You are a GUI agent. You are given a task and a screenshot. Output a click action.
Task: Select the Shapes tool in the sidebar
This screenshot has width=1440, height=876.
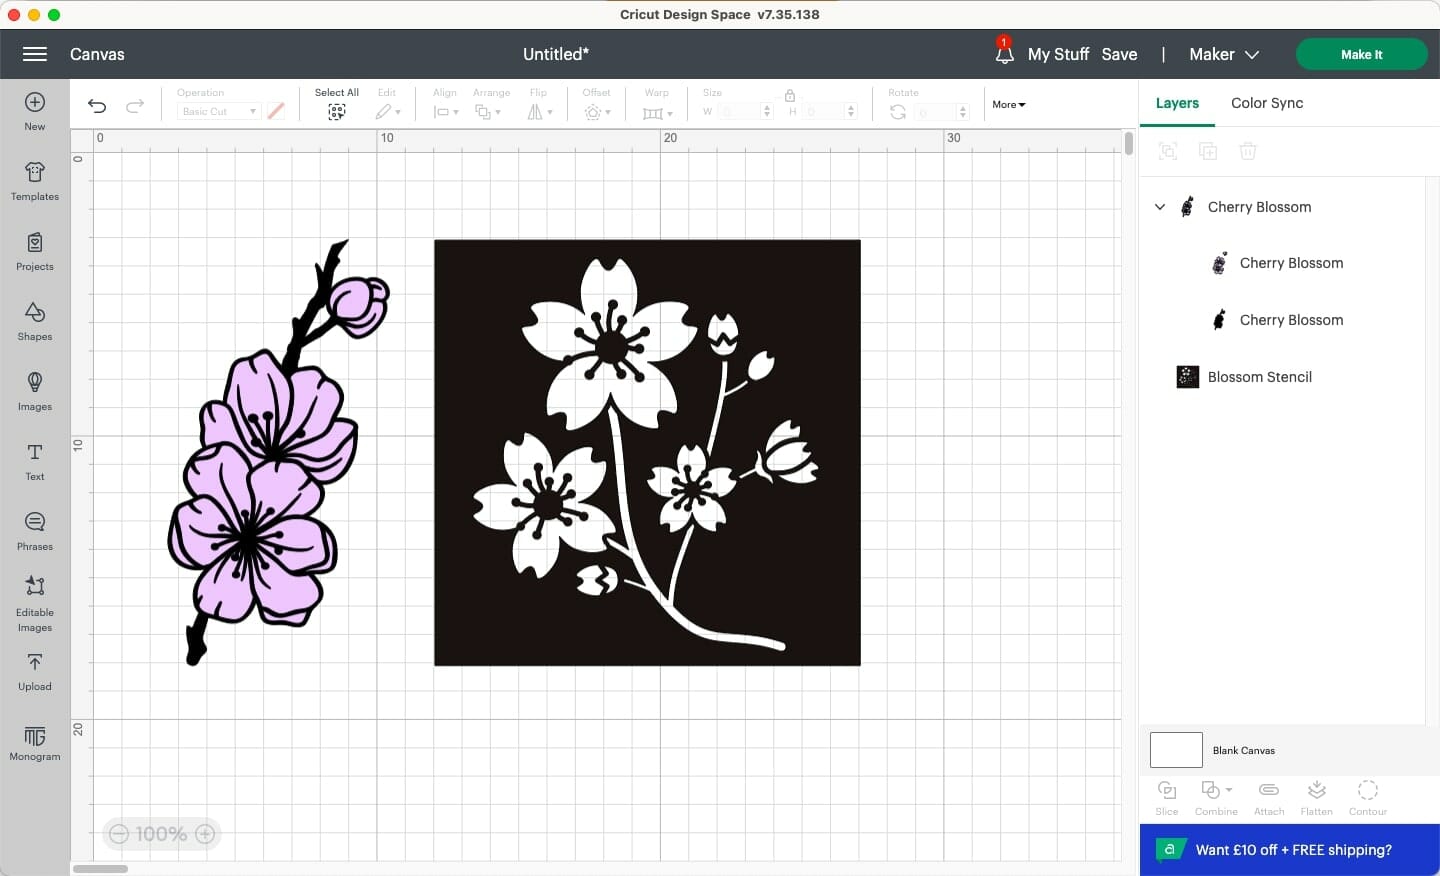[34, 322]
